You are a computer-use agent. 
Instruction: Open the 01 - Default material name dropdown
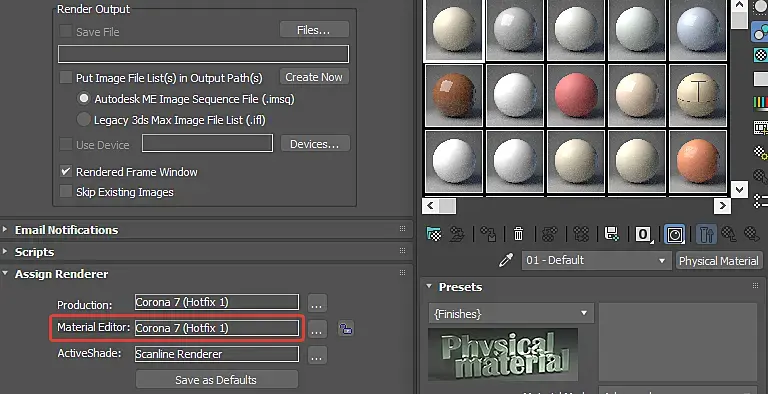[x=596, y=260]
